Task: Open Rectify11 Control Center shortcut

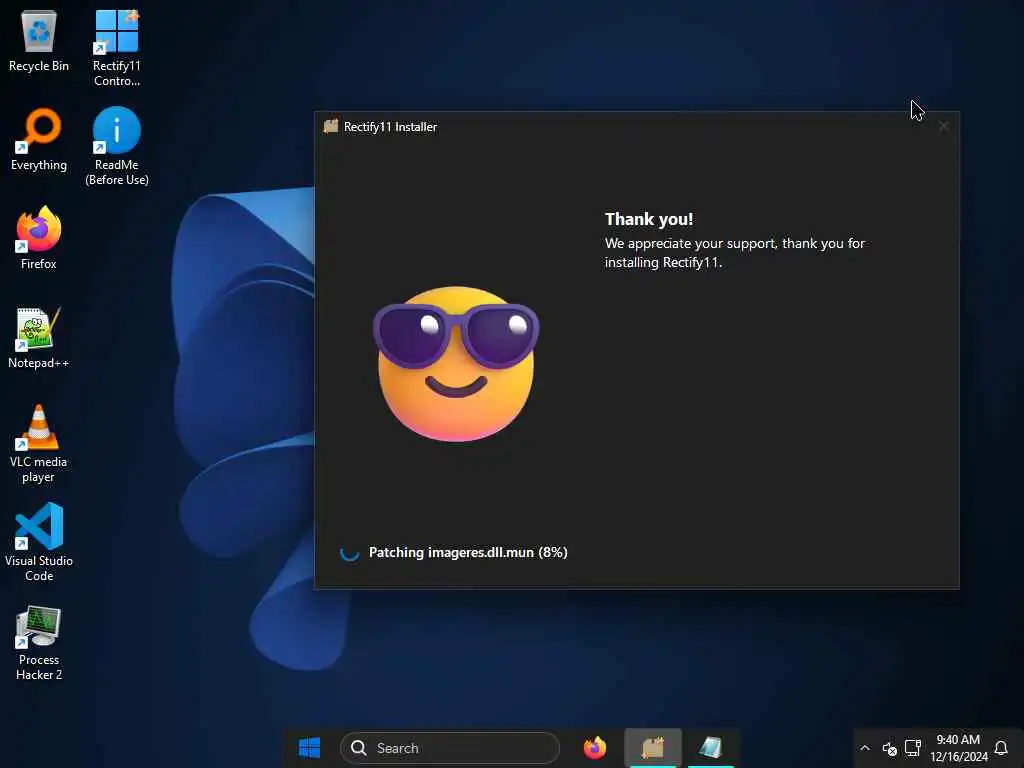Action: point(116,48)
